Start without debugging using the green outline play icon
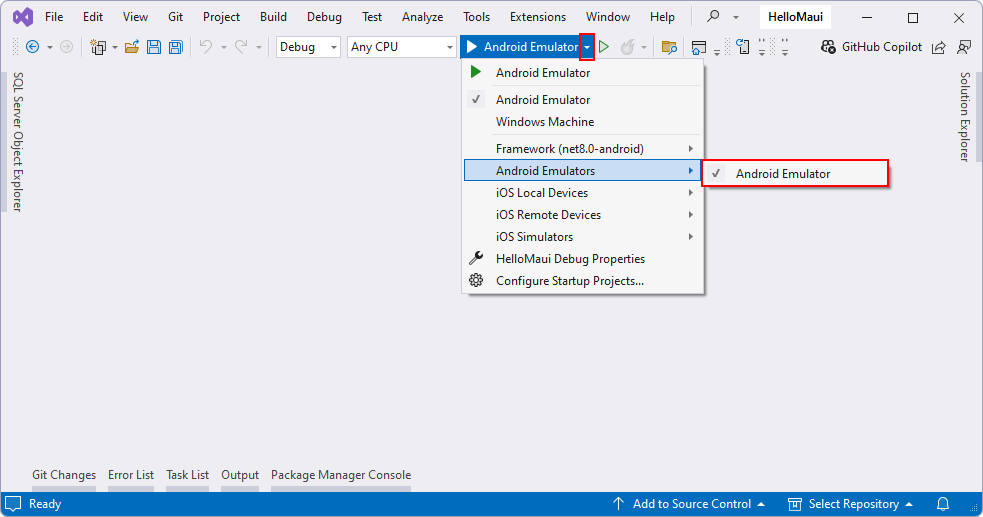983x517 pixels. pyautogui.click(x=604, y=47)
